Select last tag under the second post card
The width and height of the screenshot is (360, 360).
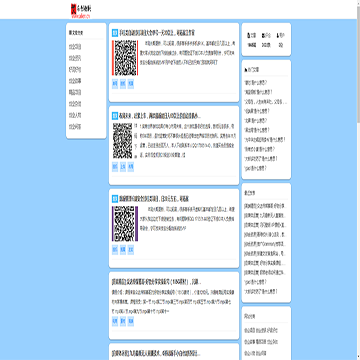pyautogui.click(x=131, y=167)
